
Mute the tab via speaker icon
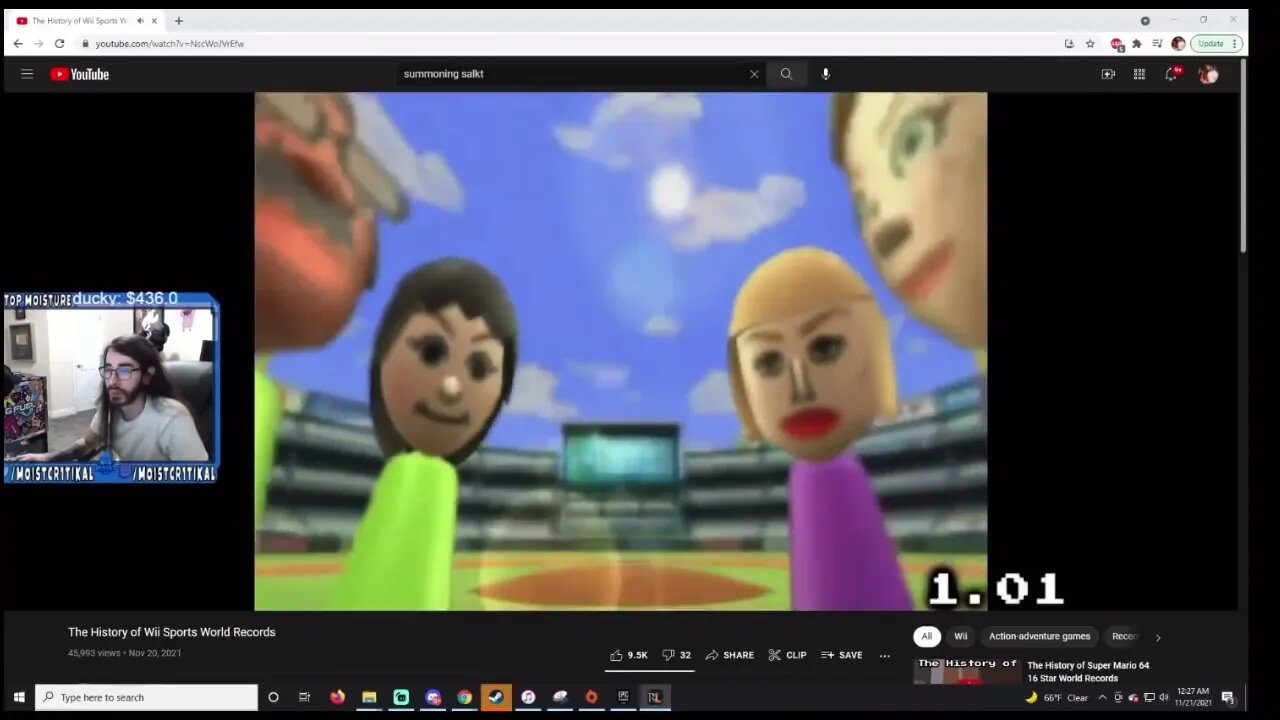[140, 20]
